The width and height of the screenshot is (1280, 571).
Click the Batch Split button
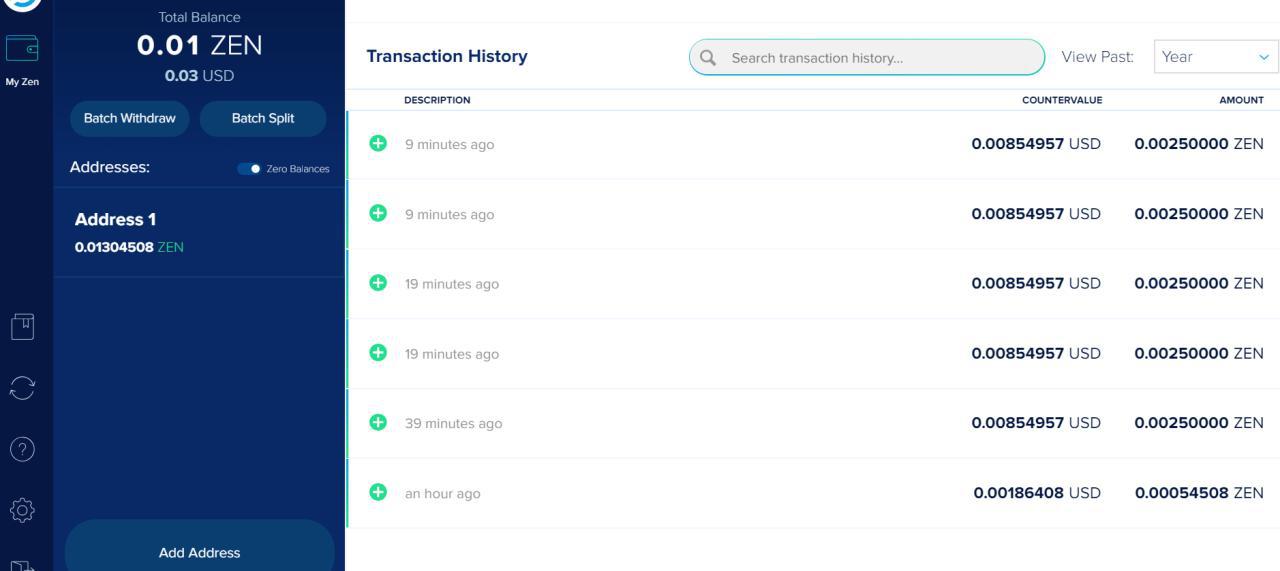263,118
